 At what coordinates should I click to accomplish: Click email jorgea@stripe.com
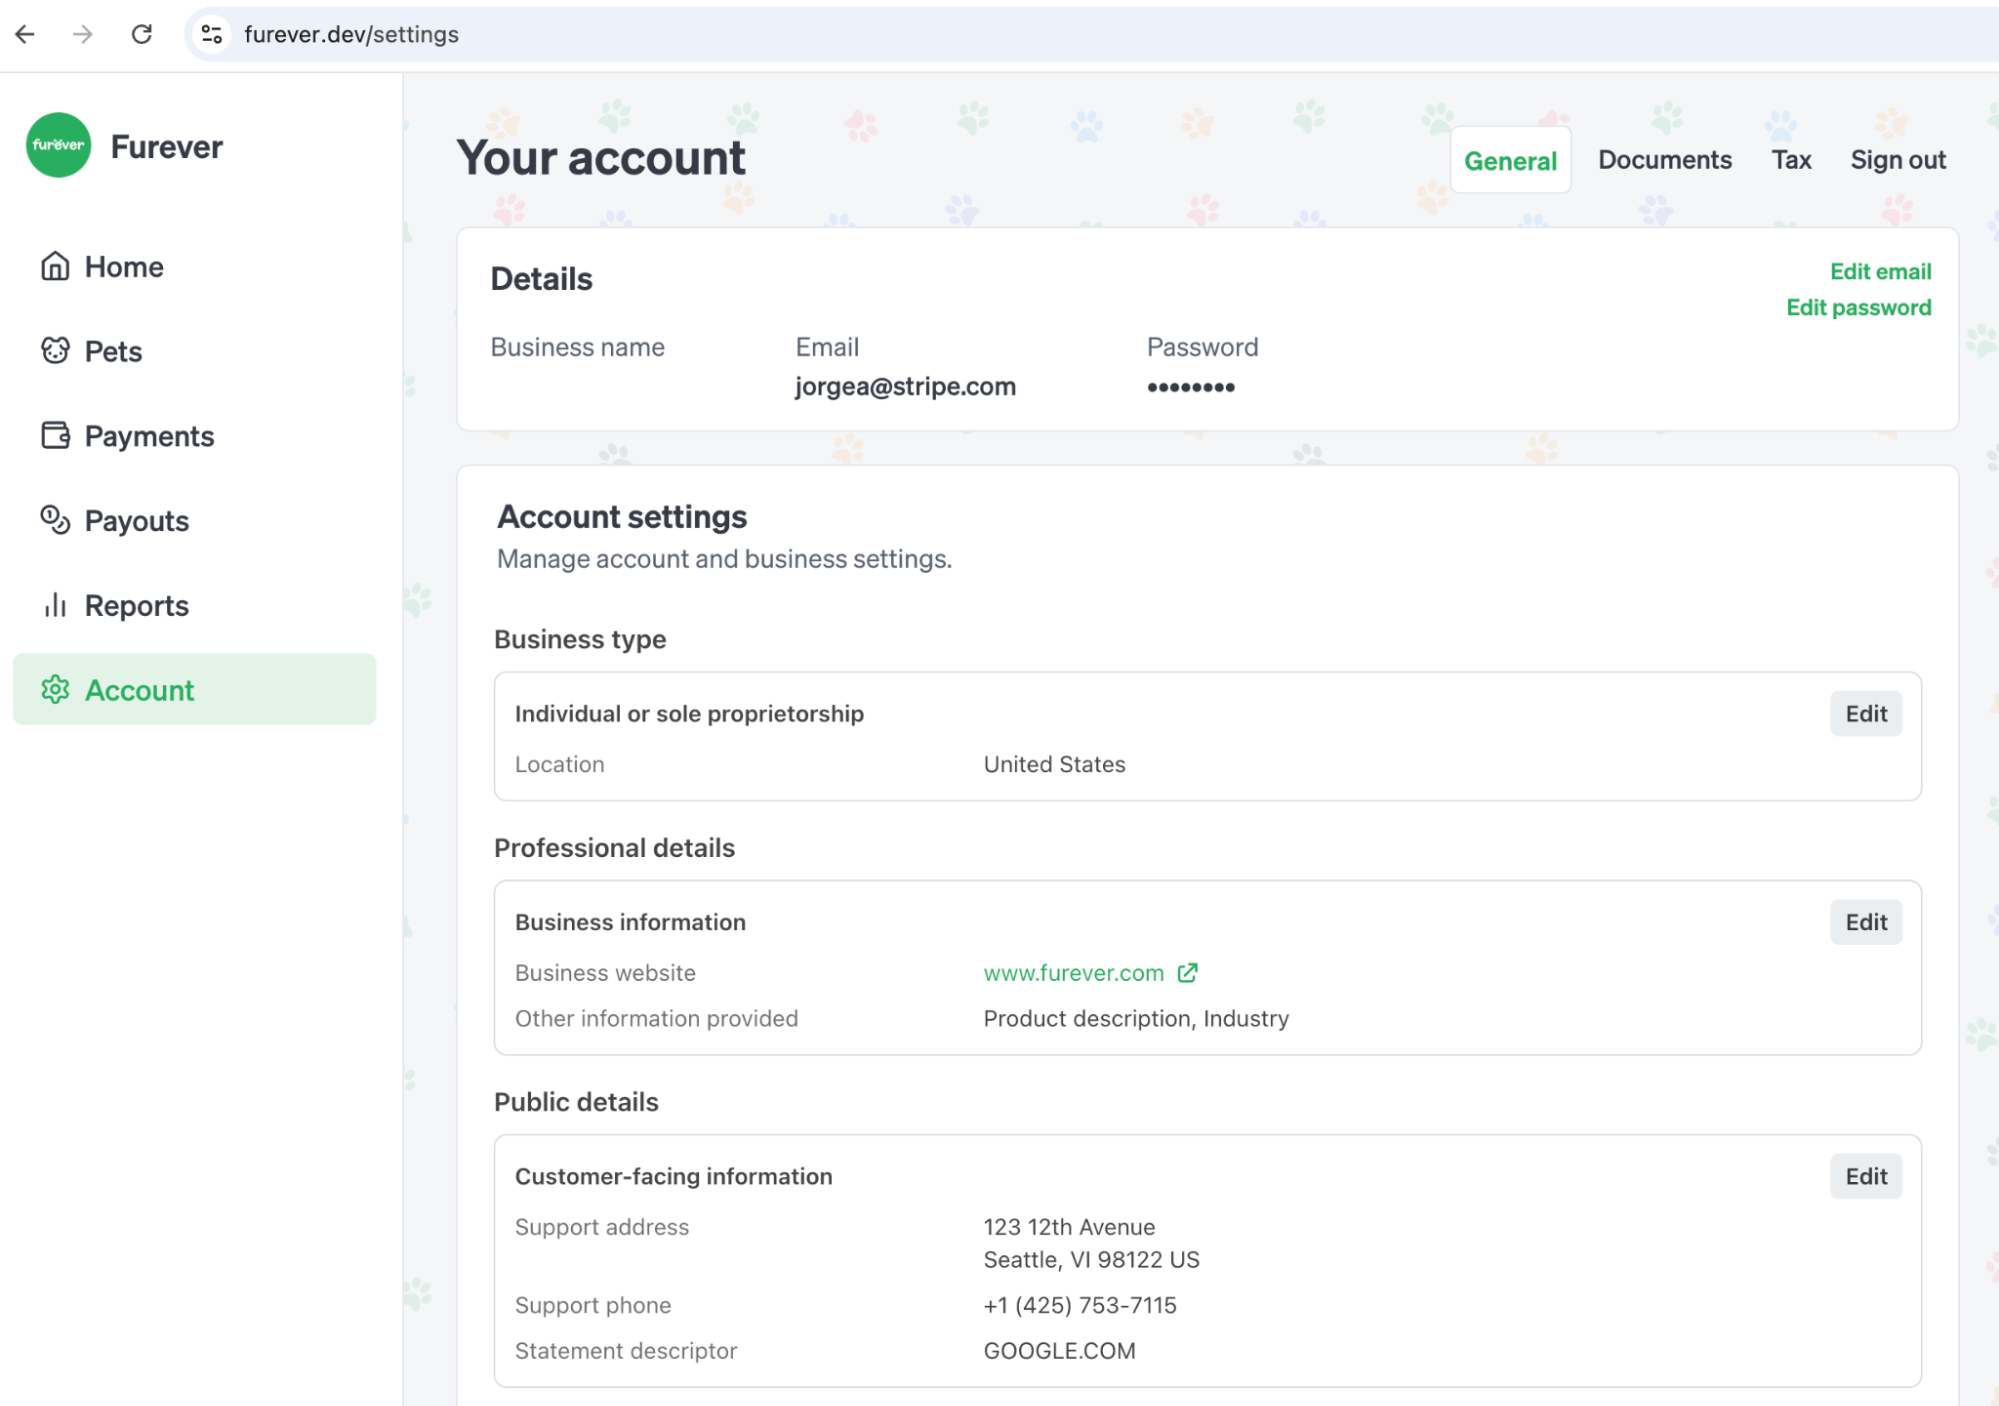click(905, 387)
